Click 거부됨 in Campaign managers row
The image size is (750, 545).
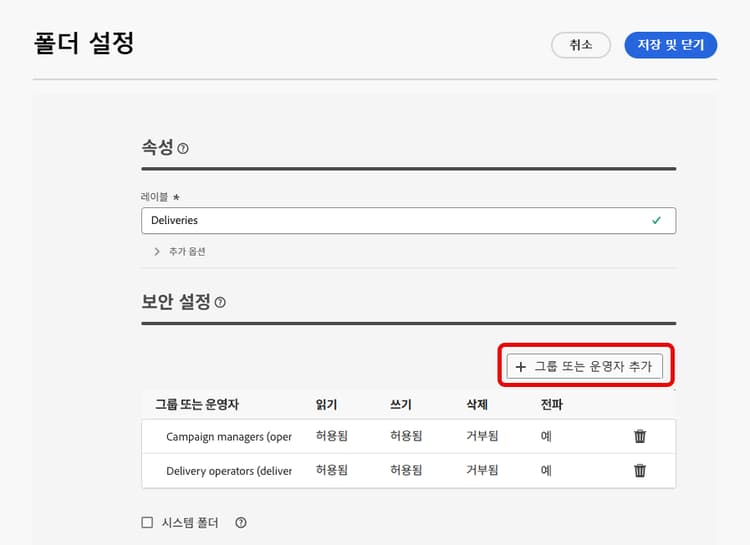point(482,436)
